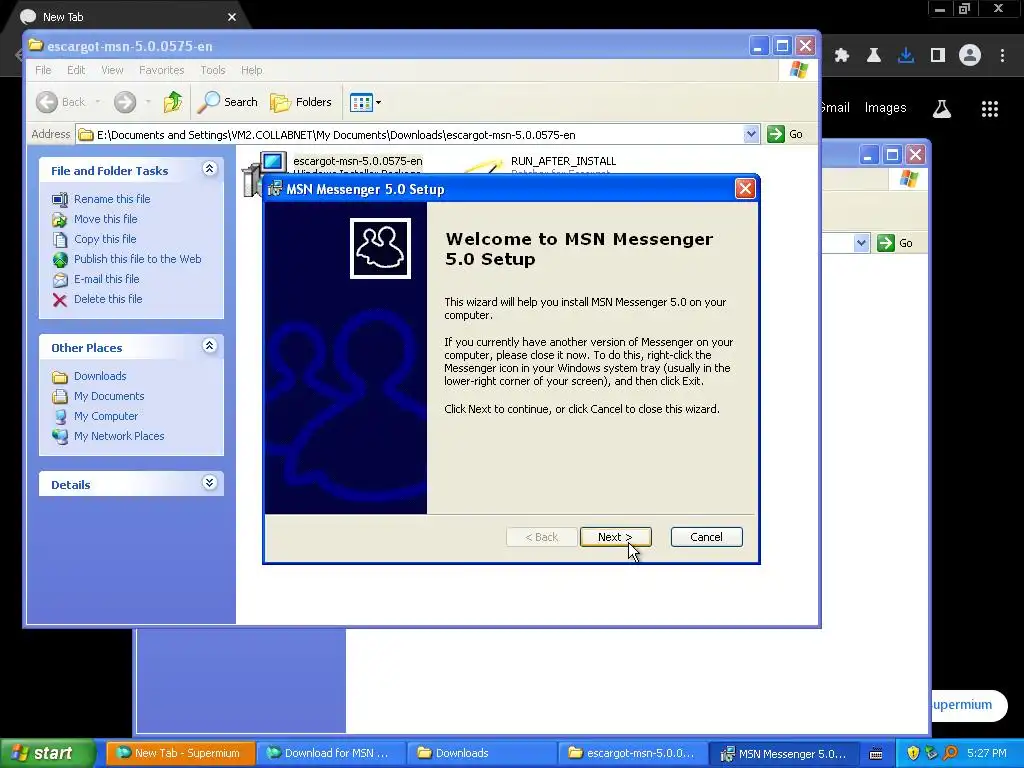Click the Forward toolbar arrow icon
This screenshot has width=1024, height=768.
[125, 102]
